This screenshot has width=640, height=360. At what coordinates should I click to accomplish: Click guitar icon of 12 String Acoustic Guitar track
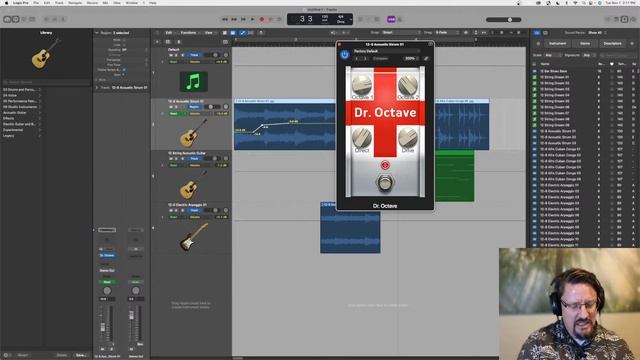click(x=193, y=186)
